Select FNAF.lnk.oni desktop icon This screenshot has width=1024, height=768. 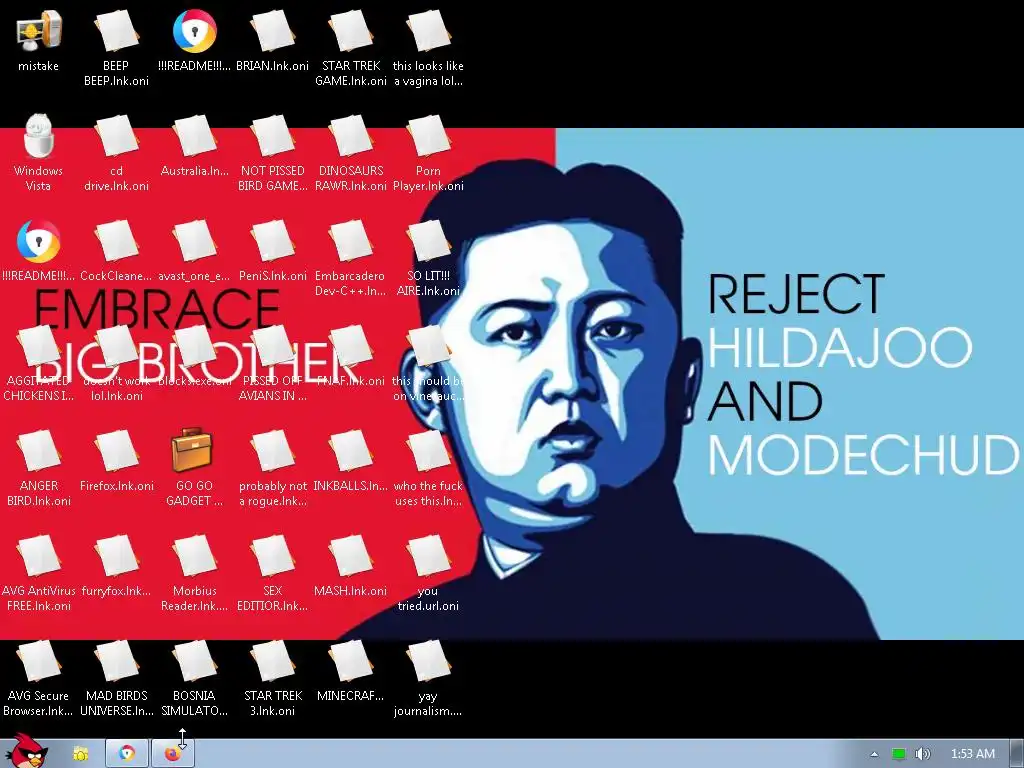coord(351,347)
